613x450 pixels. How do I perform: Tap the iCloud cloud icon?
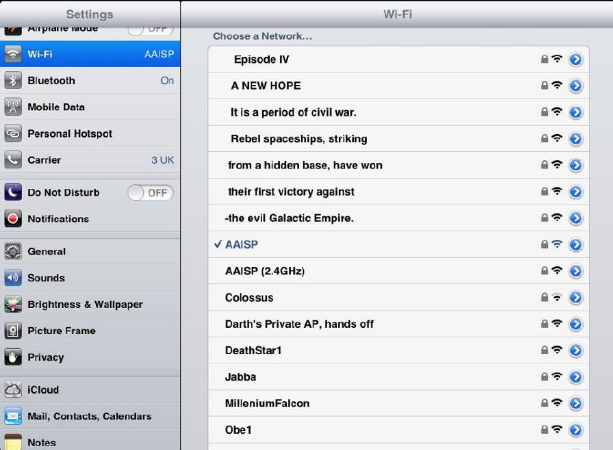(13, 390)
